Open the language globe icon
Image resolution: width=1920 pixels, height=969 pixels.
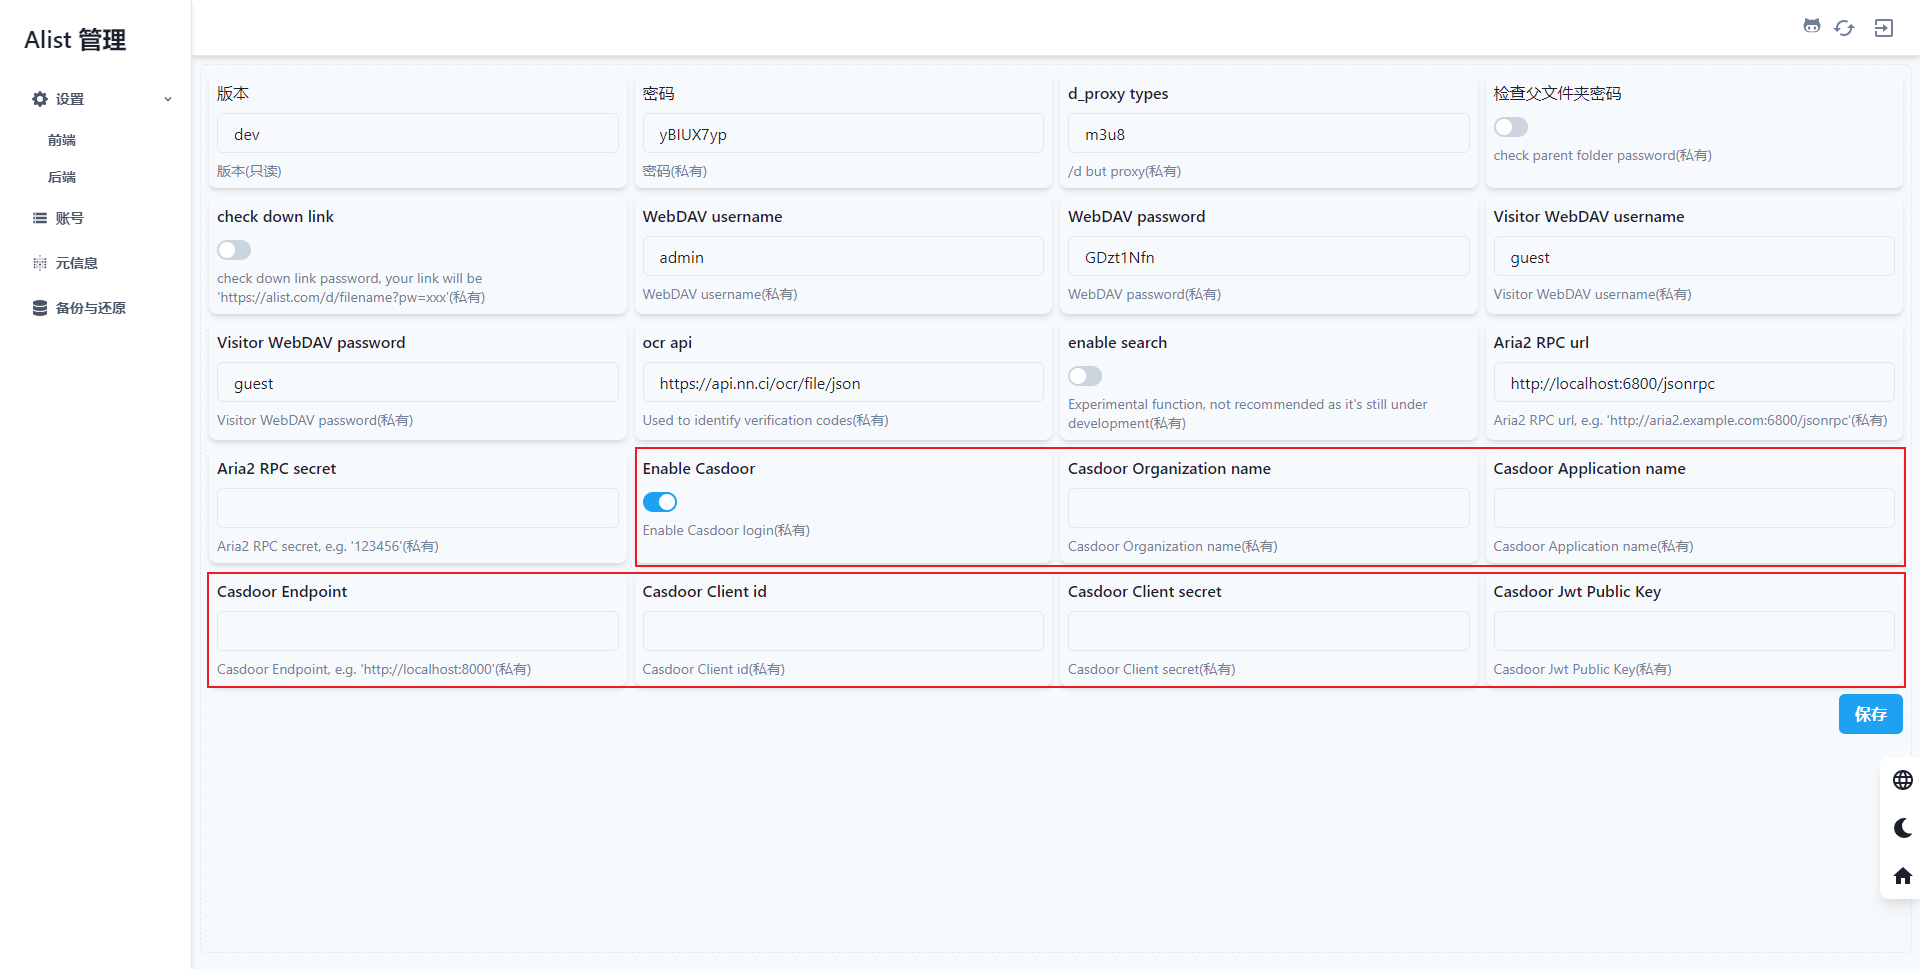click(x=1904, y=780)
